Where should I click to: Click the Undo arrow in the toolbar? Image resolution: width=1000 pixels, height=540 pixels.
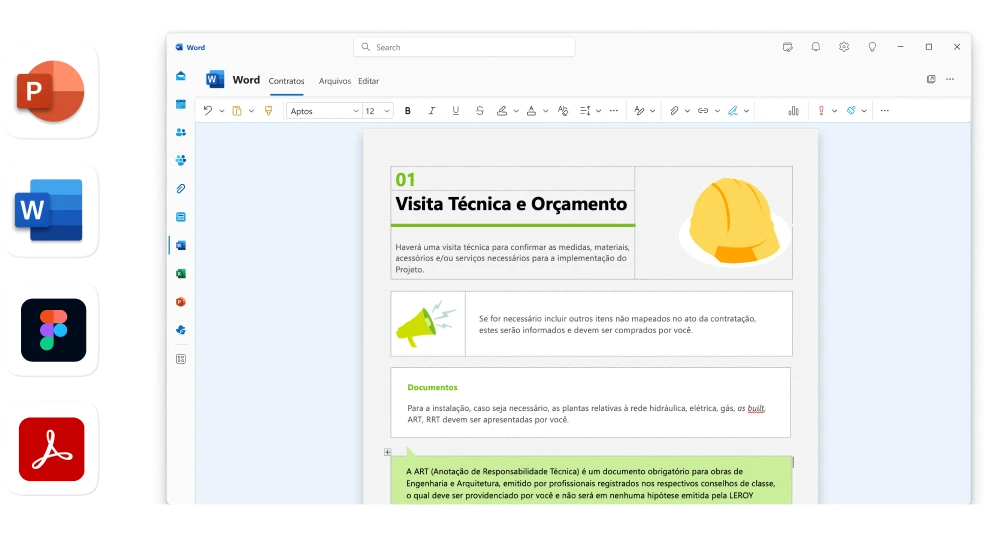tap(208, 110)
